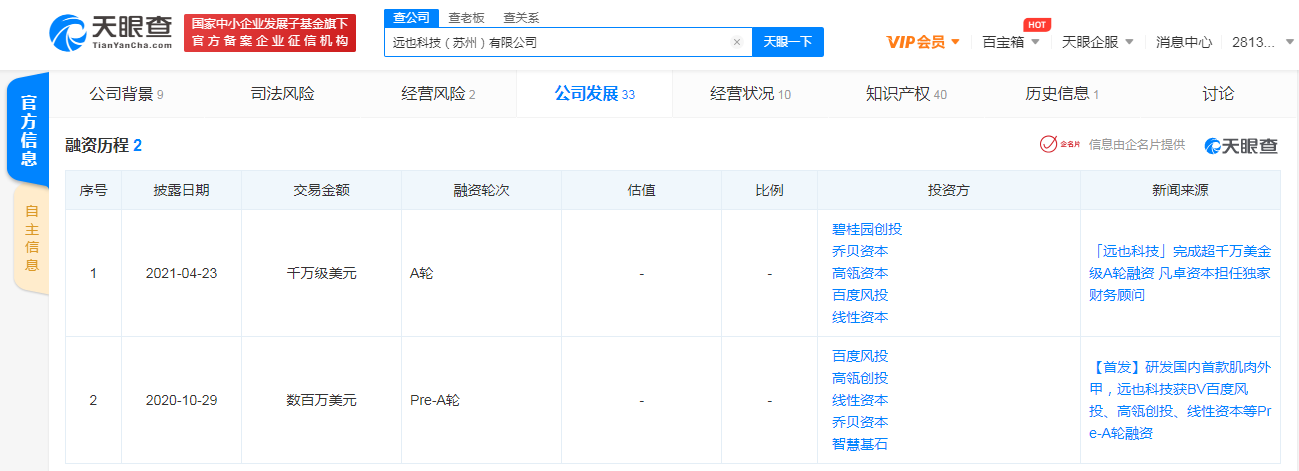Open investor 智慧基石
This screenshot has width=1299, height=471.
(x=859, y=444)
